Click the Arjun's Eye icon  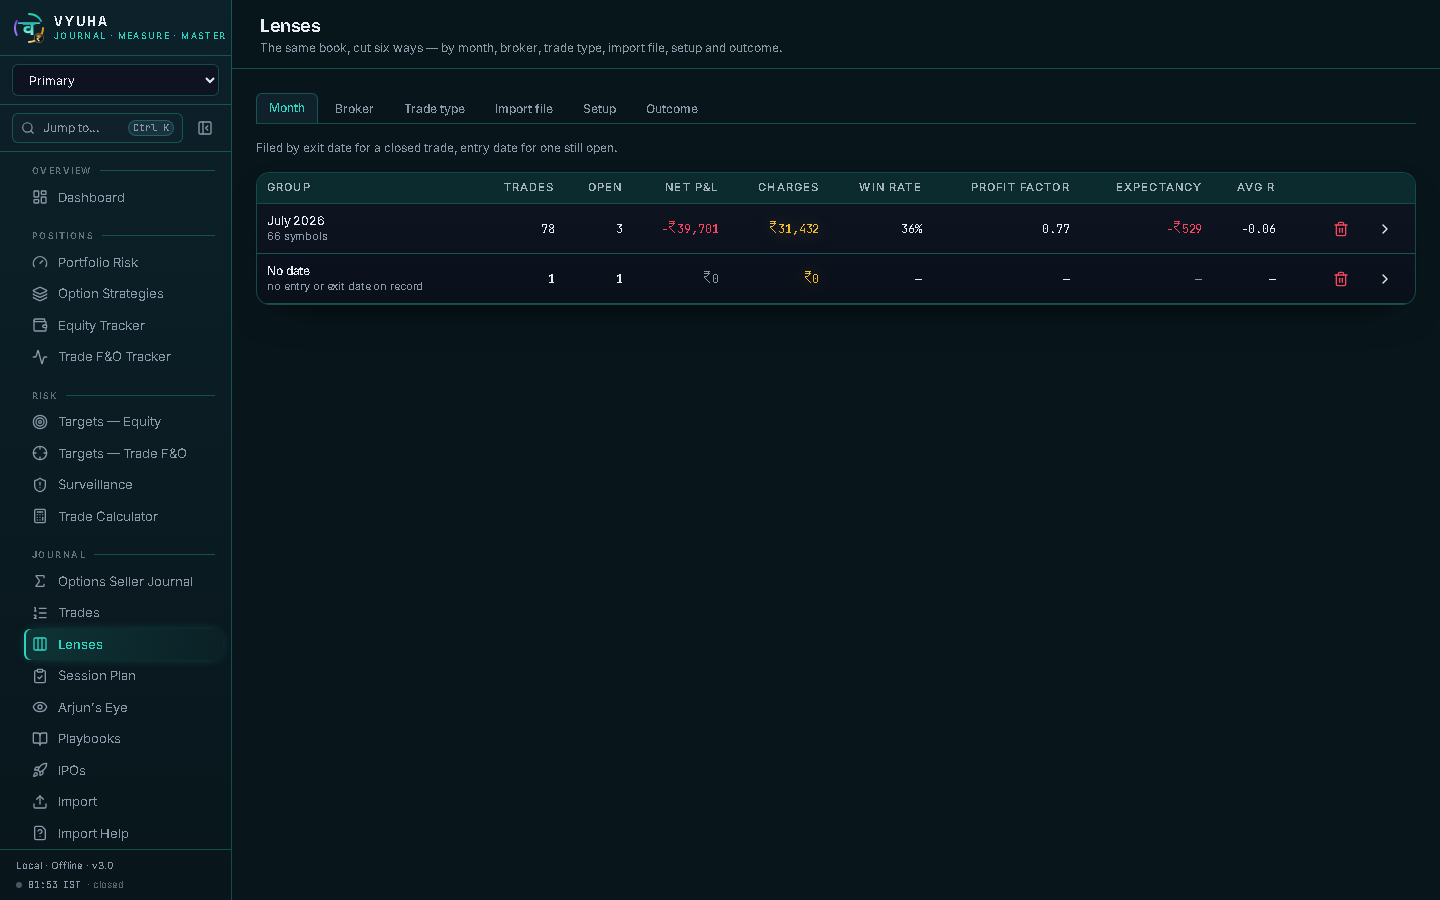point(40,708)
